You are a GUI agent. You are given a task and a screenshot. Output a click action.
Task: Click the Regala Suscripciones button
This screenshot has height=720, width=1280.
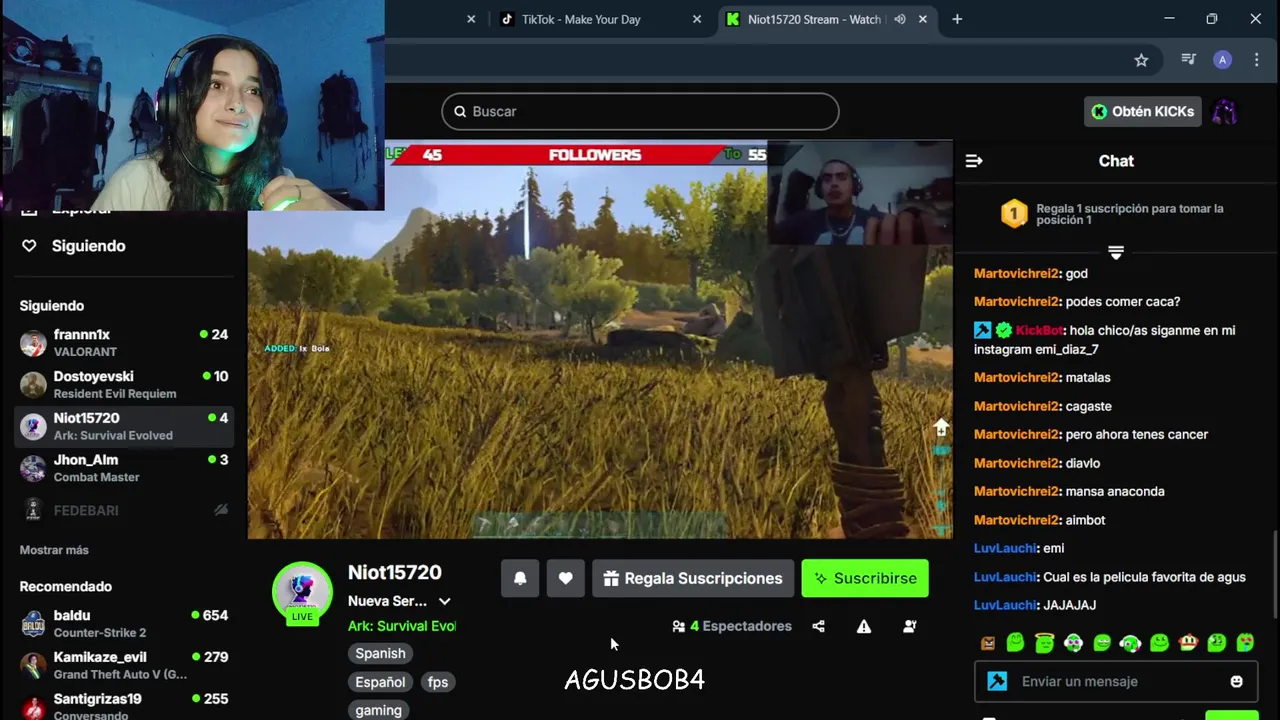click(x=693, y=578)
